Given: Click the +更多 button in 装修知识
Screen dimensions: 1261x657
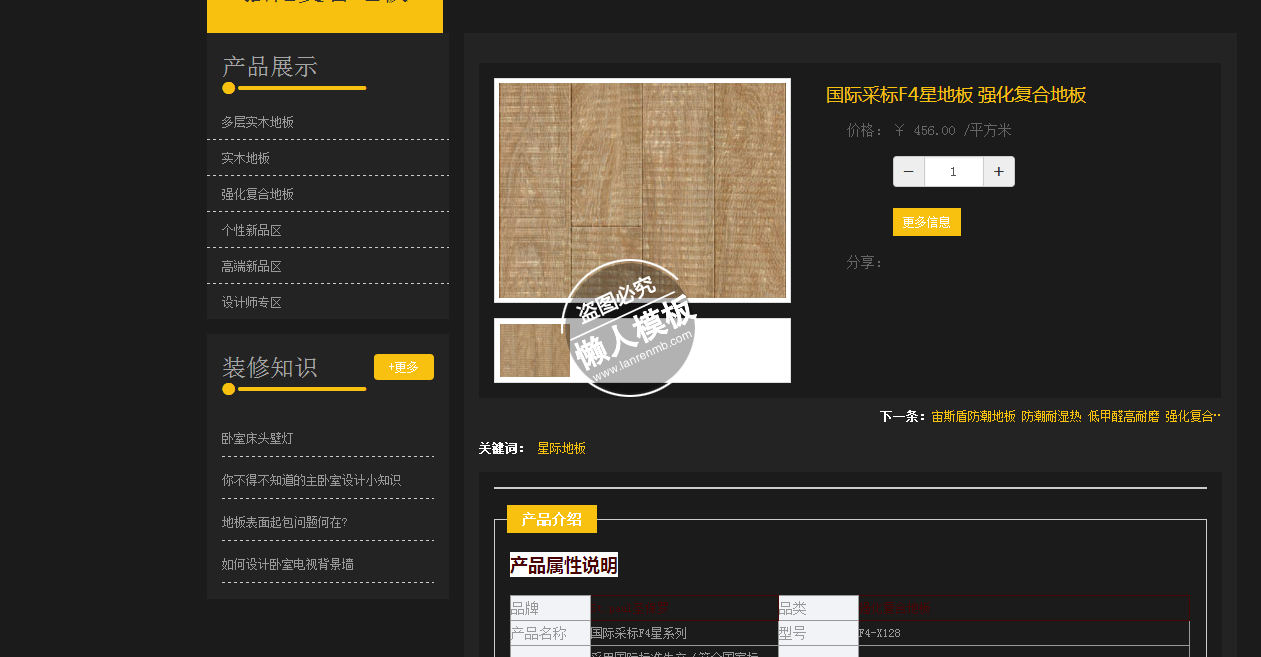Looking at the screenshot, I should [x=404, y=367].
